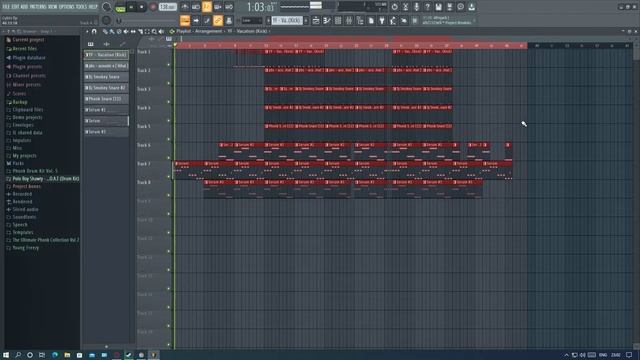640x360 pixels.
Task: Click the audio editor scissors icon
Action: pyautogui.click(x=405, y=7)
